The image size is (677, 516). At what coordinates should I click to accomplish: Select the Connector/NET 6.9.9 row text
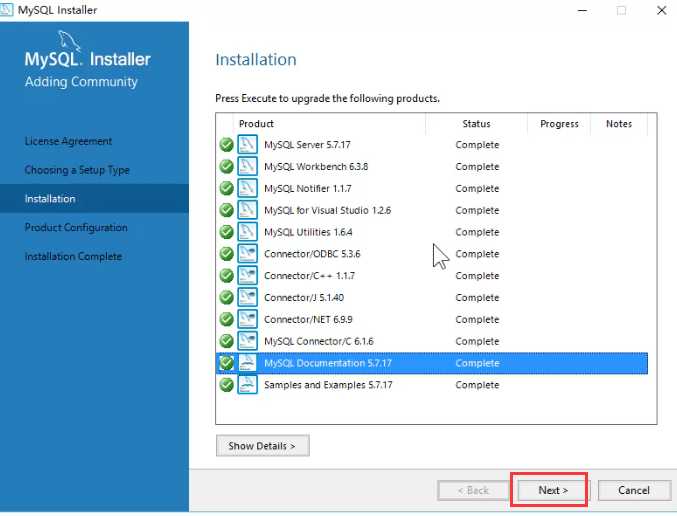[308, 320]
